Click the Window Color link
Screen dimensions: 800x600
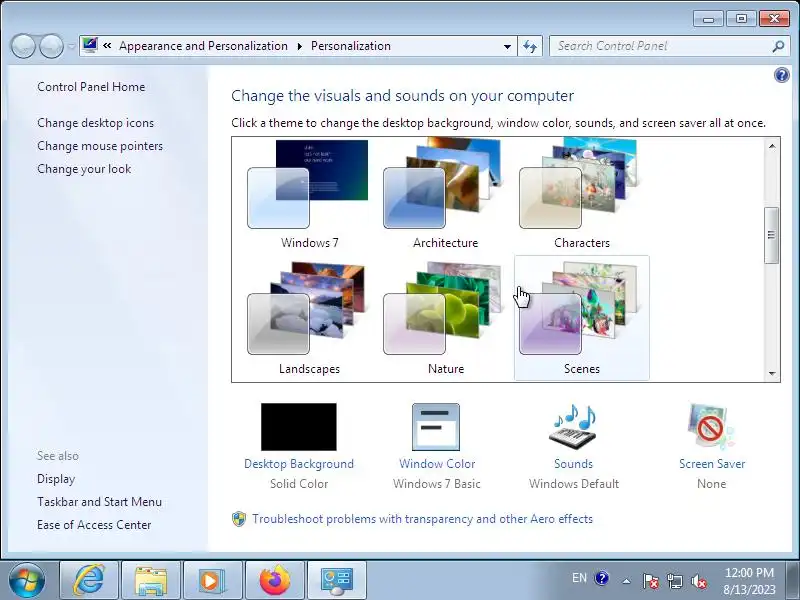[437, 464]
